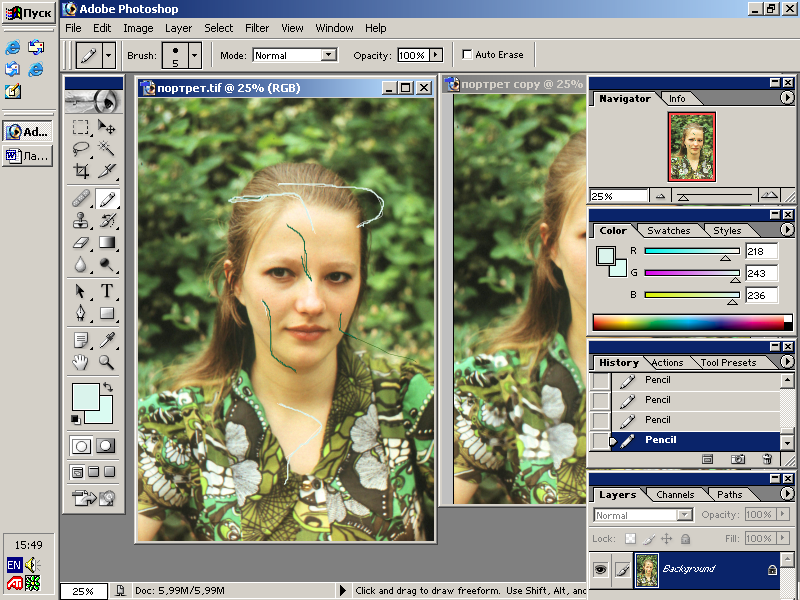800x600 pixels.
Task: Select the Gradient tool
Action: pos(106,242)
